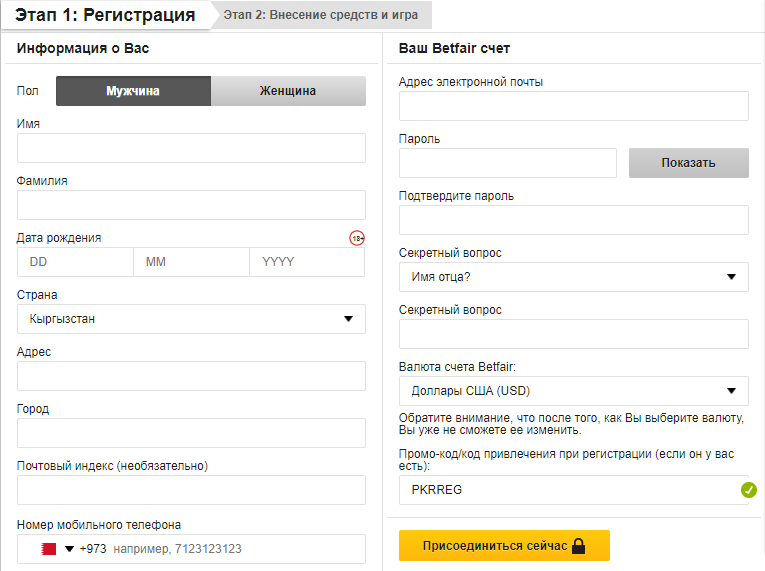Click the DD birth day field
765x571 pixels.
point(75,262)
